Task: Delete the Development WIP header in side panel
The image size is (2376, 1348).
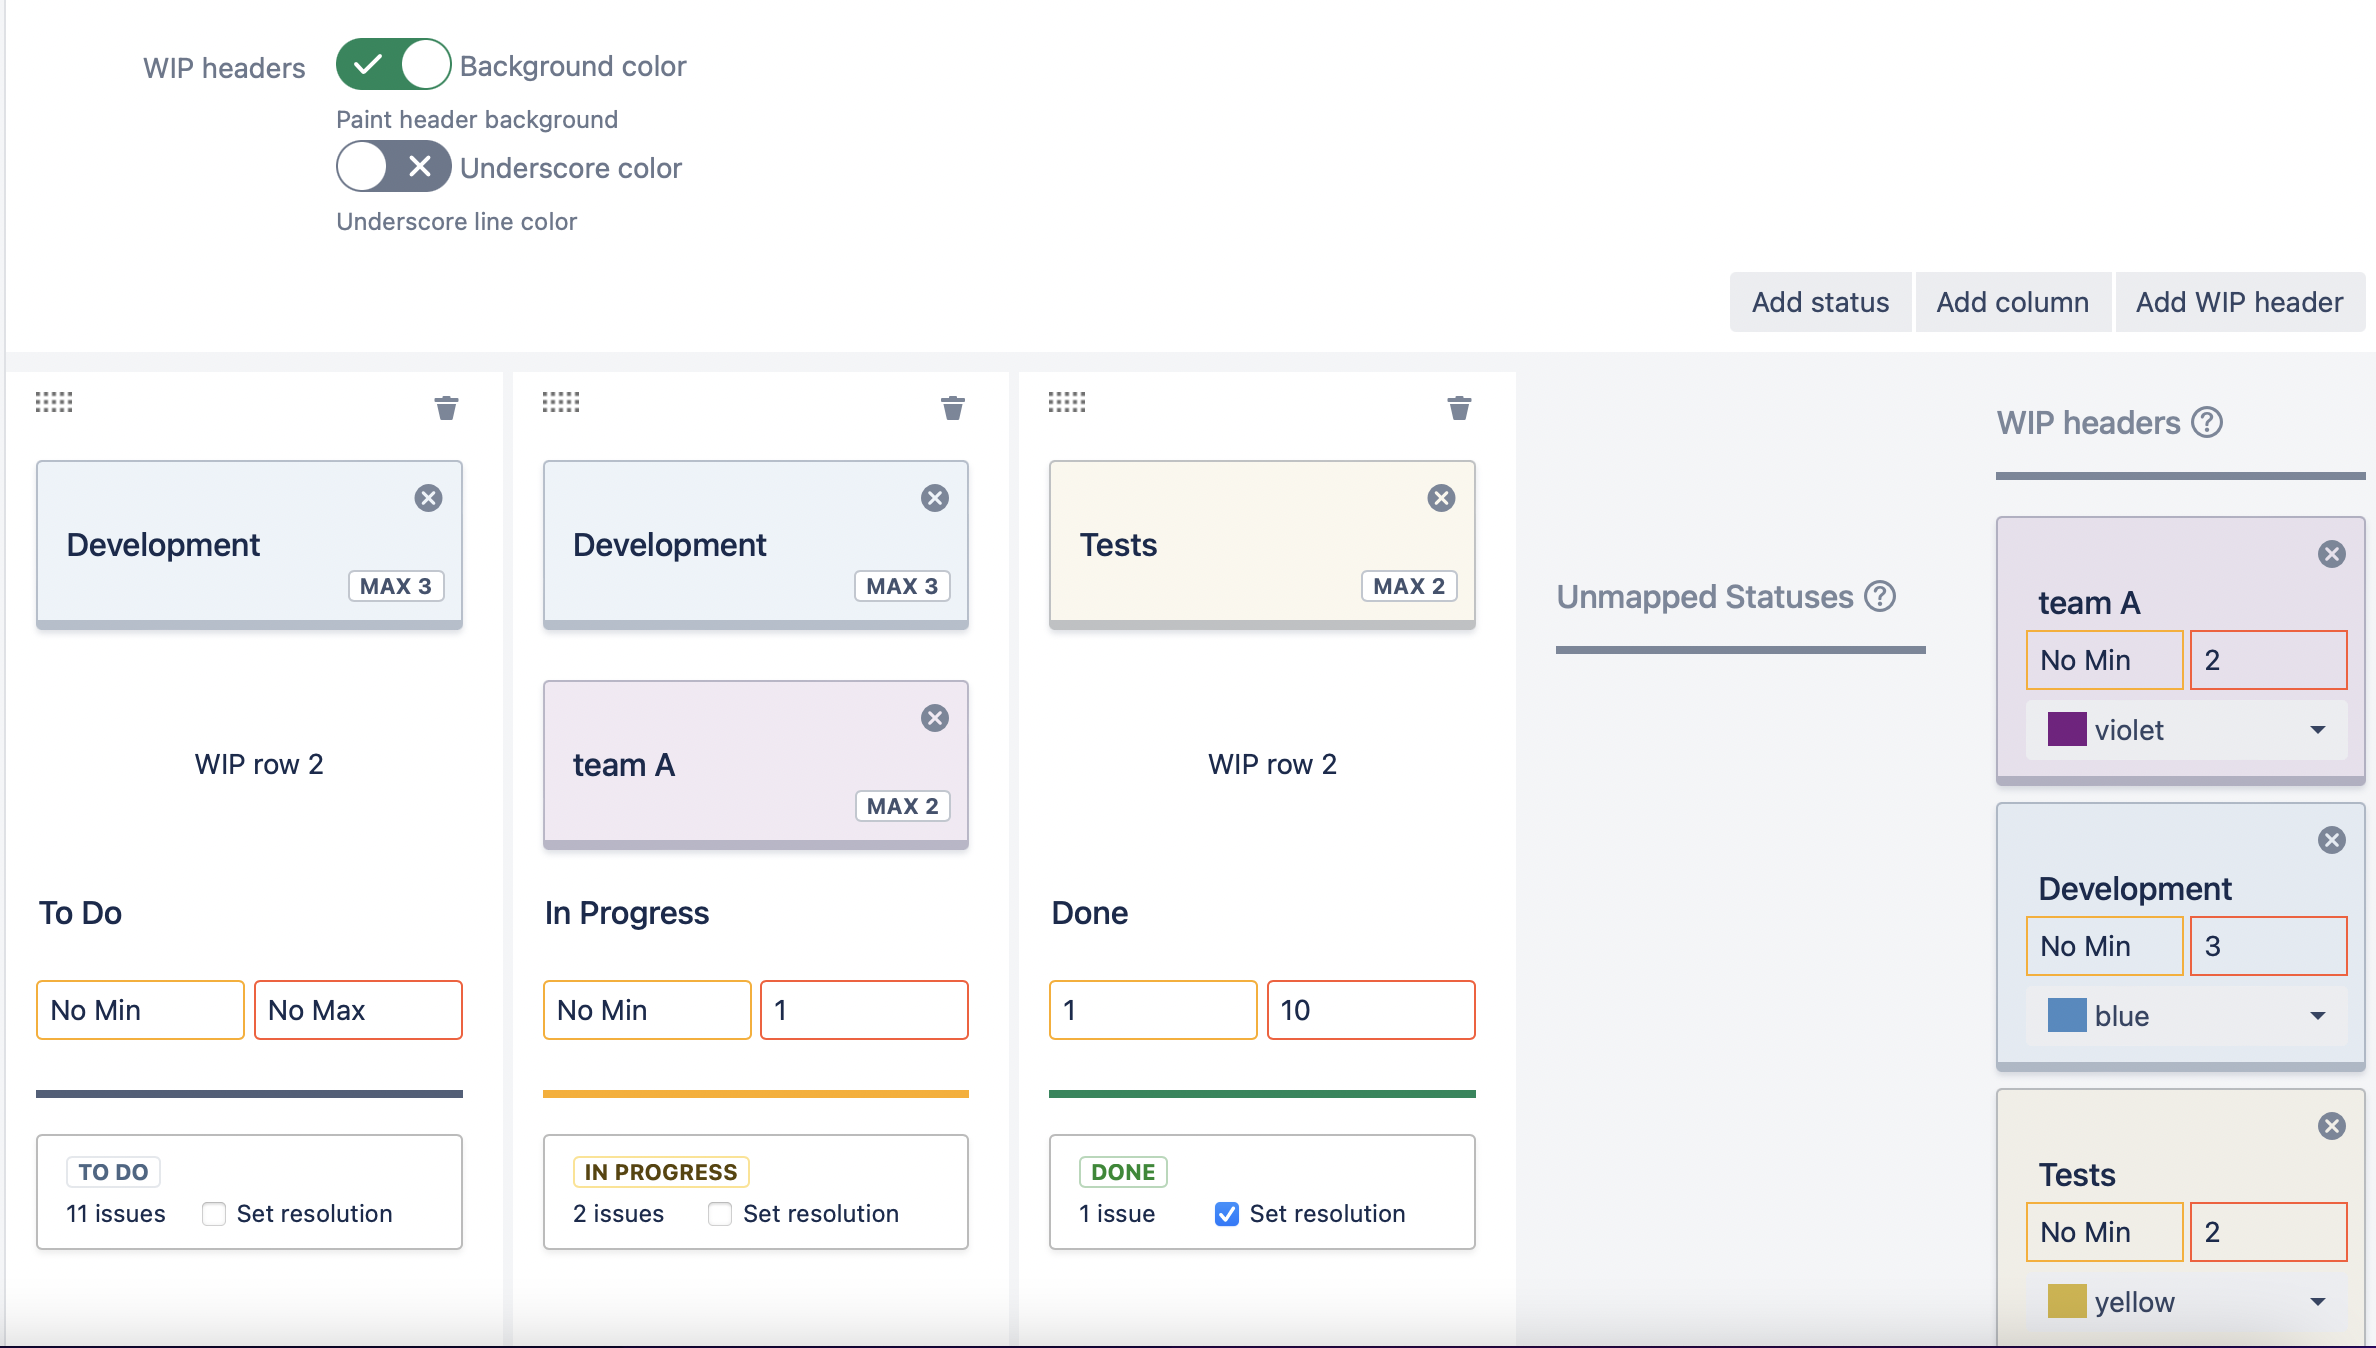Action: click(2331, 840)
